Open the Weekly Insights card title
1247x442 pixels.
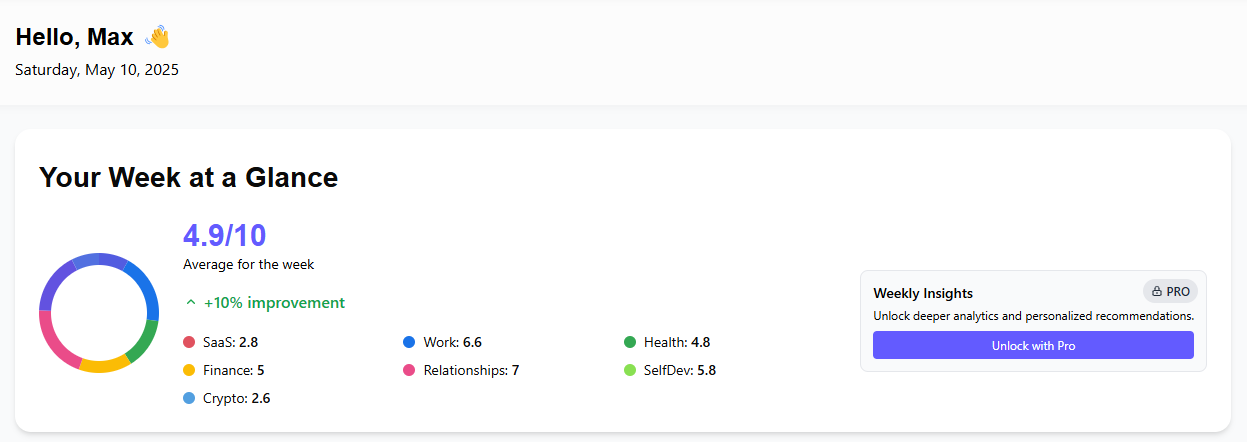point(923,293)
